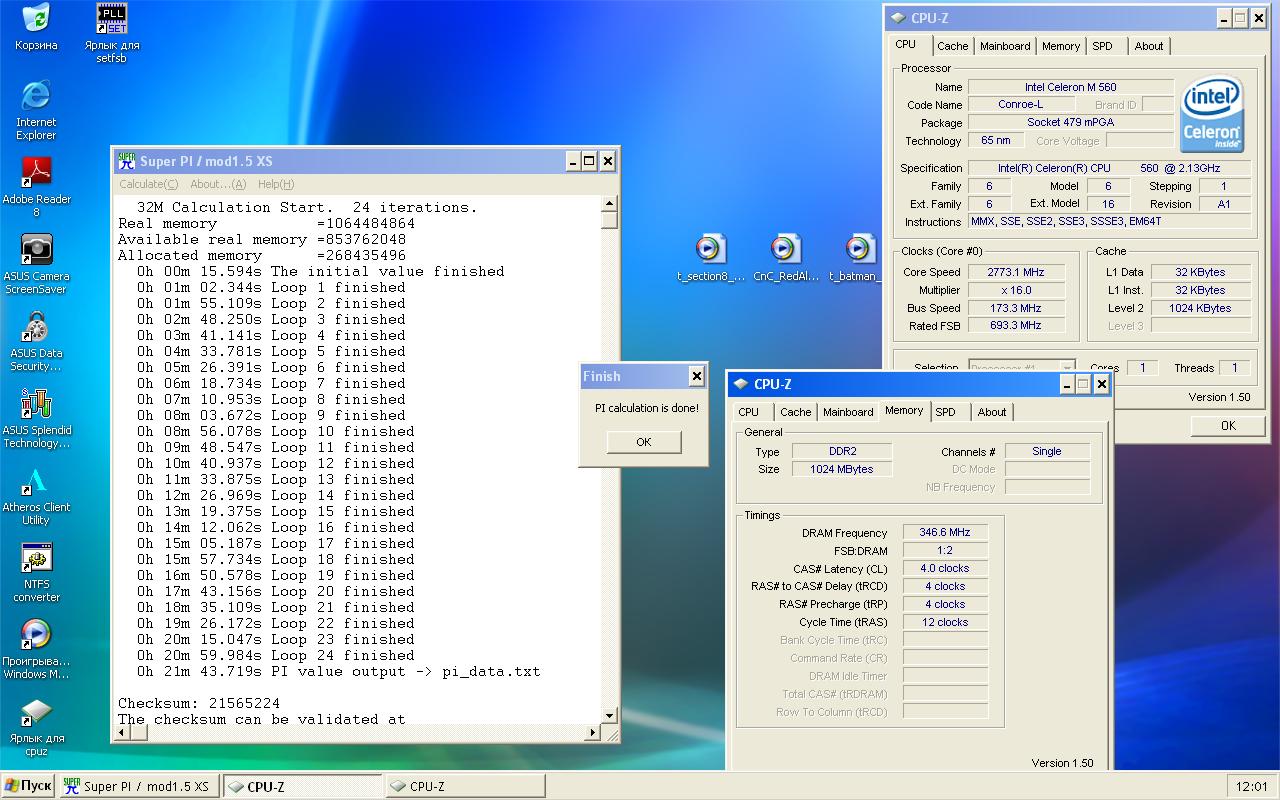This screenshot has width=1280, height=800.
Task: Open the Help menu in Super PI
Action: tap(276, 184)
